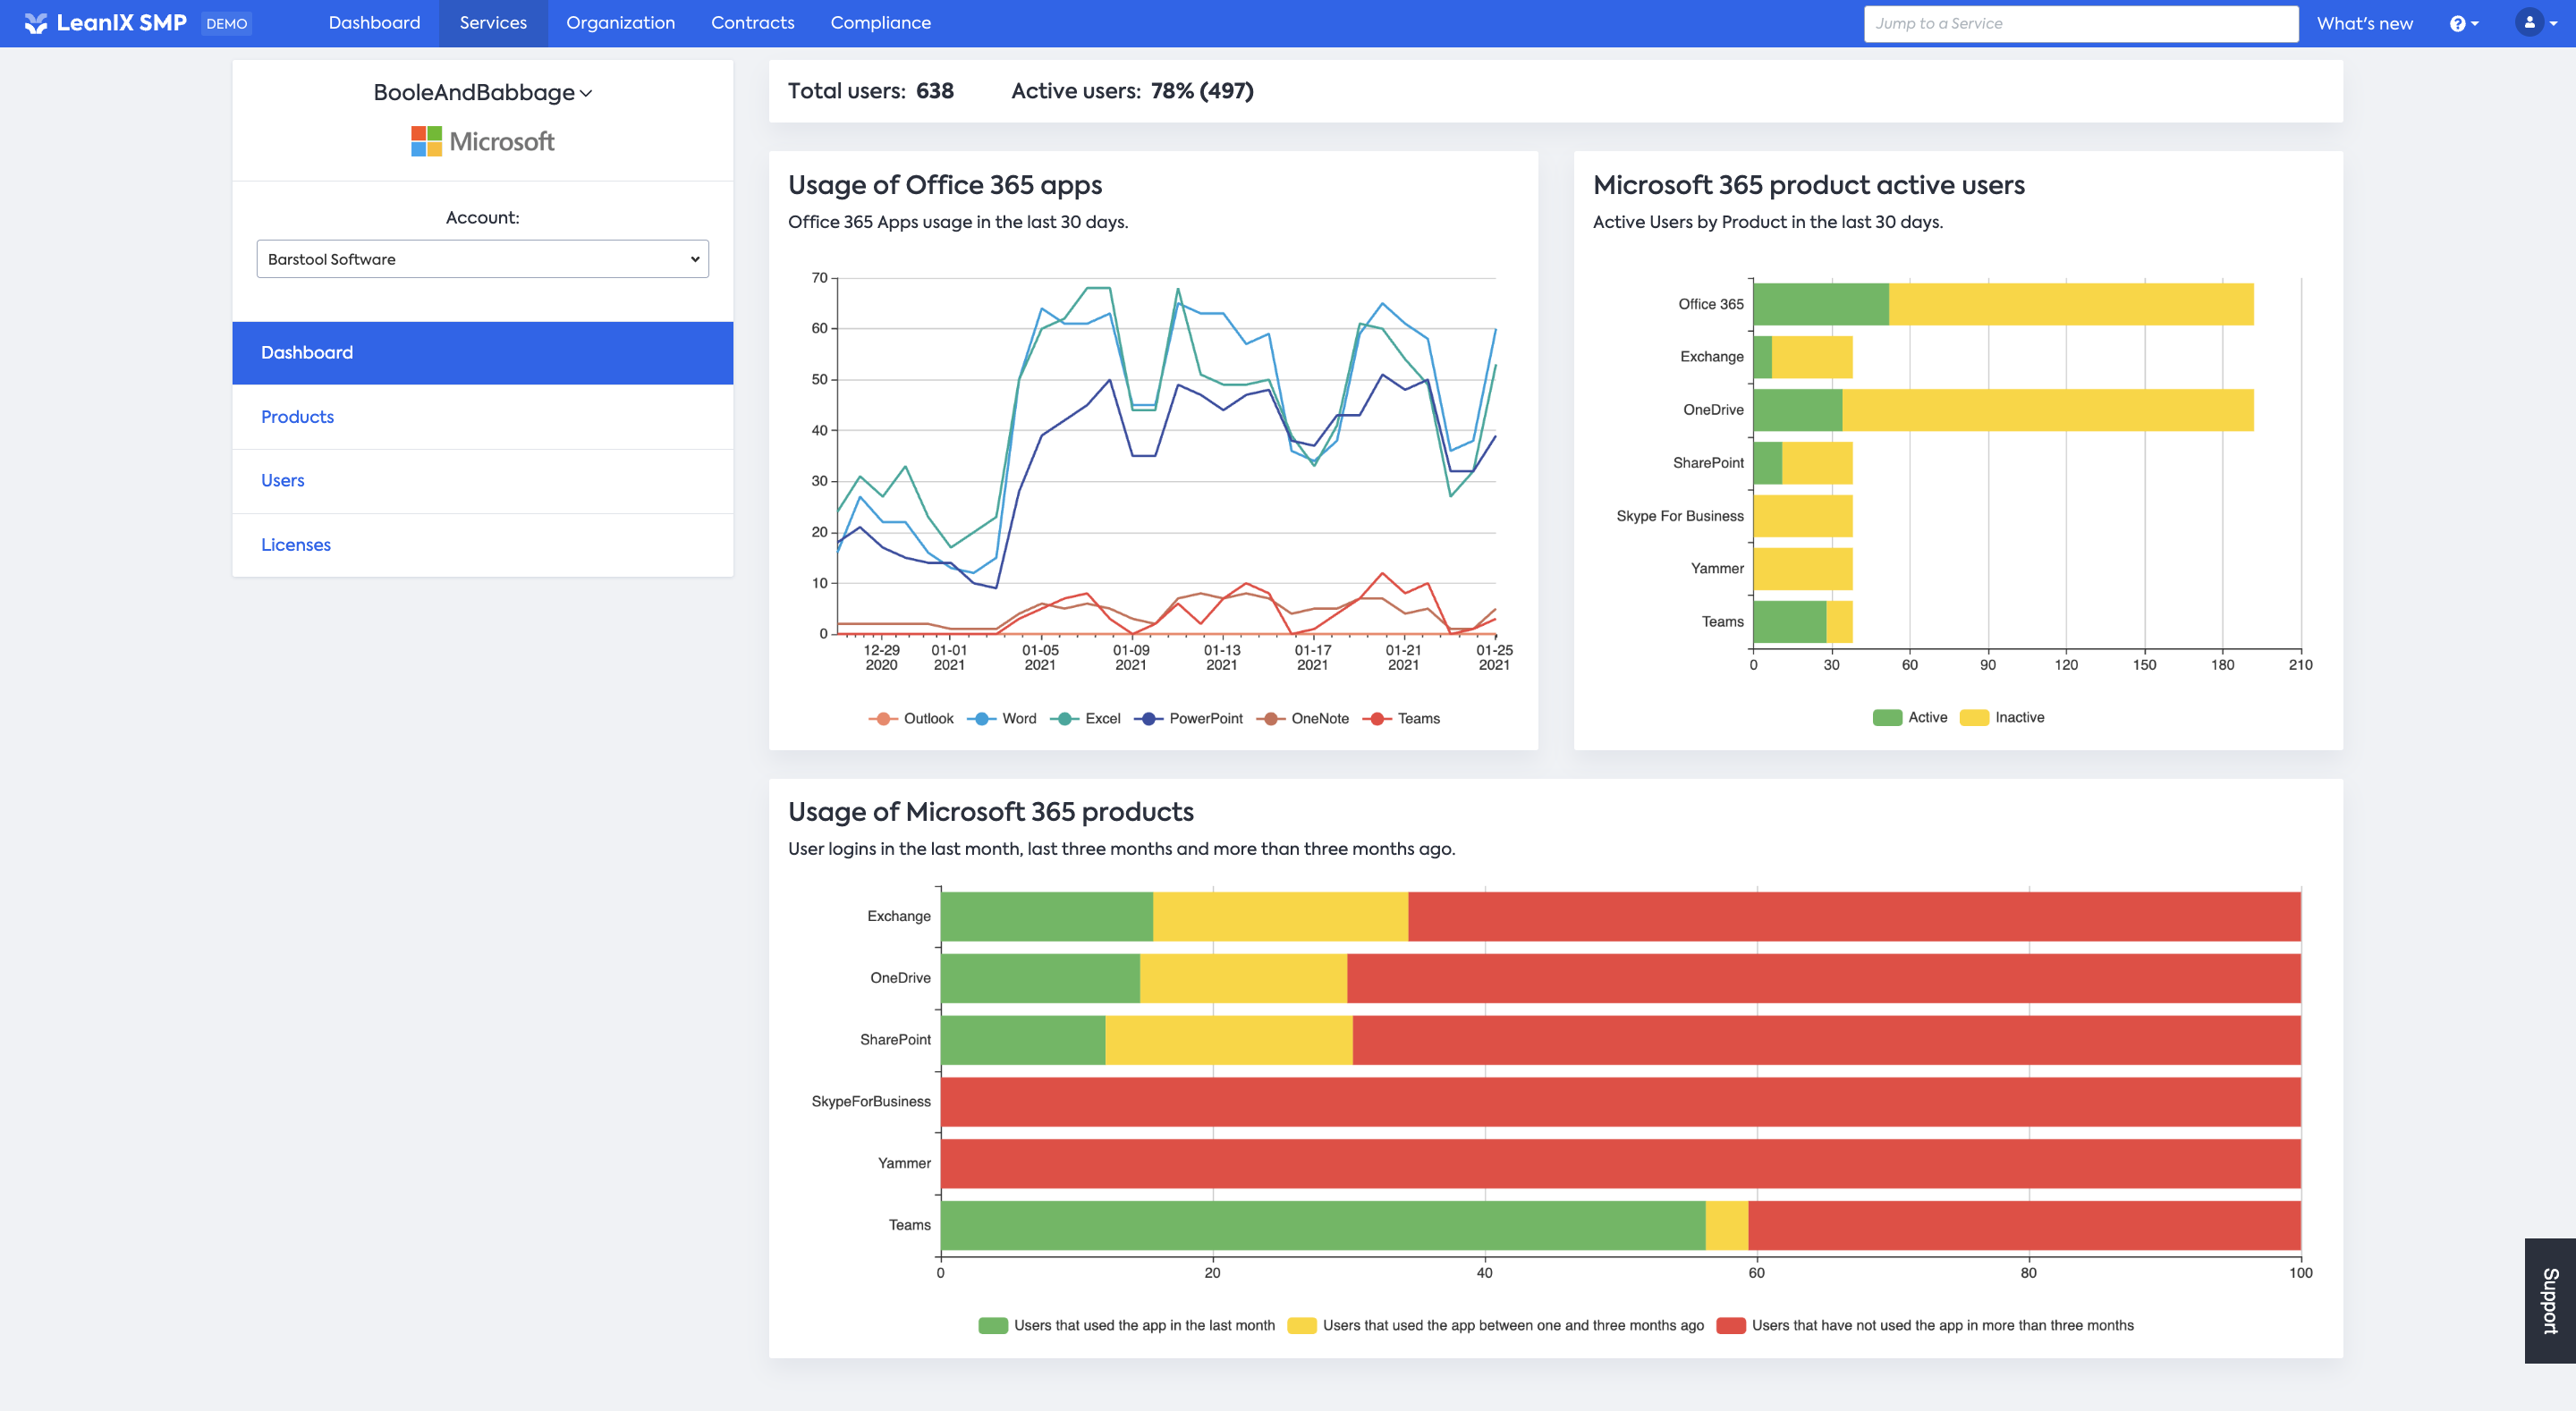Toggle Teams legend marker in line chart
Image resolution: width=2576 pixels, height=1411 pixels.
click(1377, 719)
